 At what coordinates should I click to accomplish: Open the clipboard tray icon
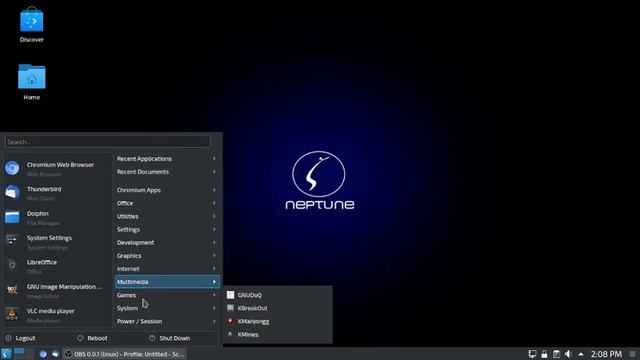[x=556, y=354]
